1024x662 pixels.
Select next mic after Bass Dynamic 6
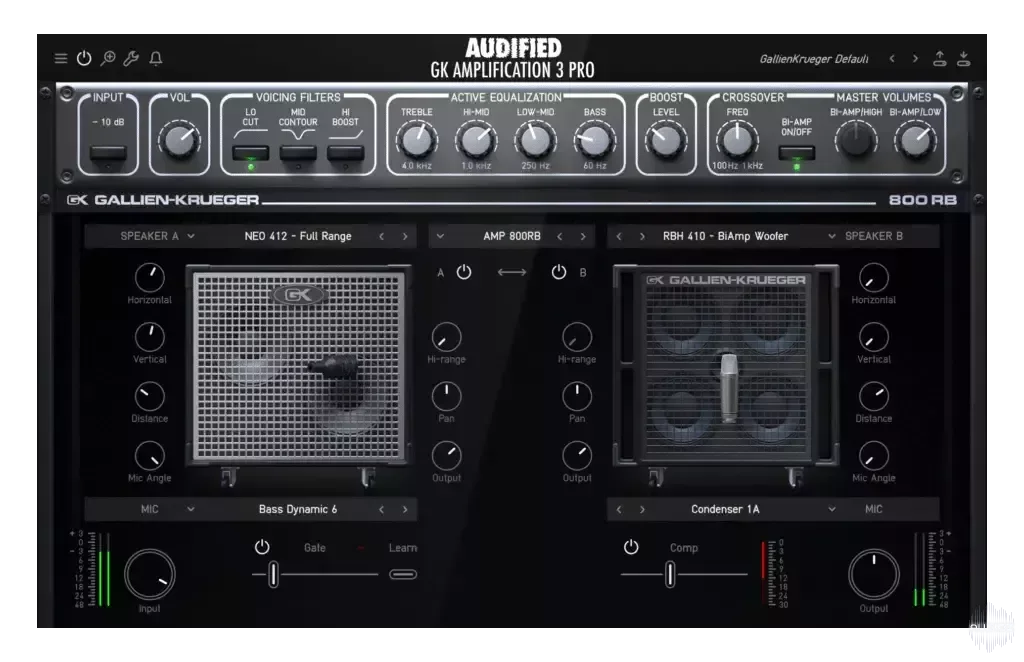click(405, 509)
